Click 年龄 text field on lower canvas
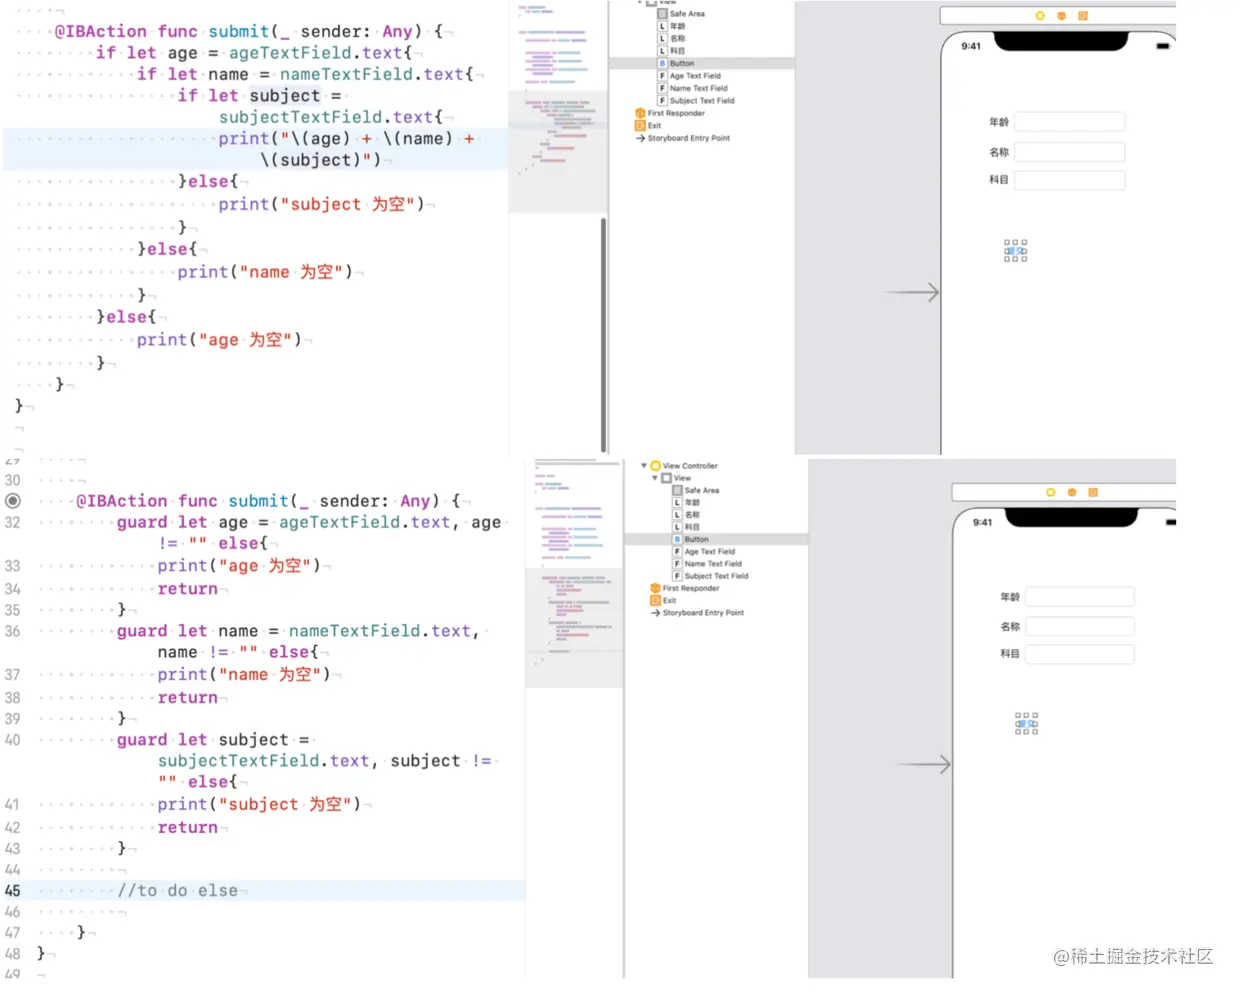 [1080, 597]
